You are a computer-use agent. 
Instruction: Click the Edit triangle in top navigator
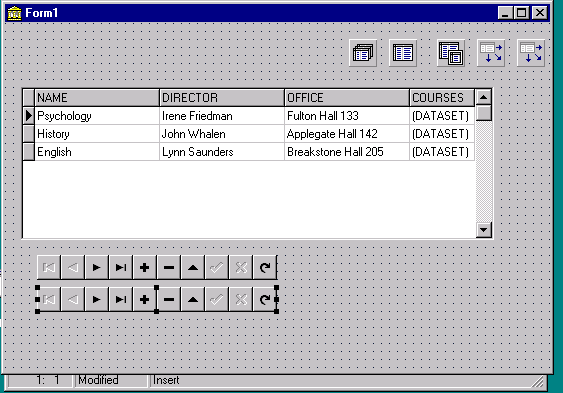[x=193, y=267]
